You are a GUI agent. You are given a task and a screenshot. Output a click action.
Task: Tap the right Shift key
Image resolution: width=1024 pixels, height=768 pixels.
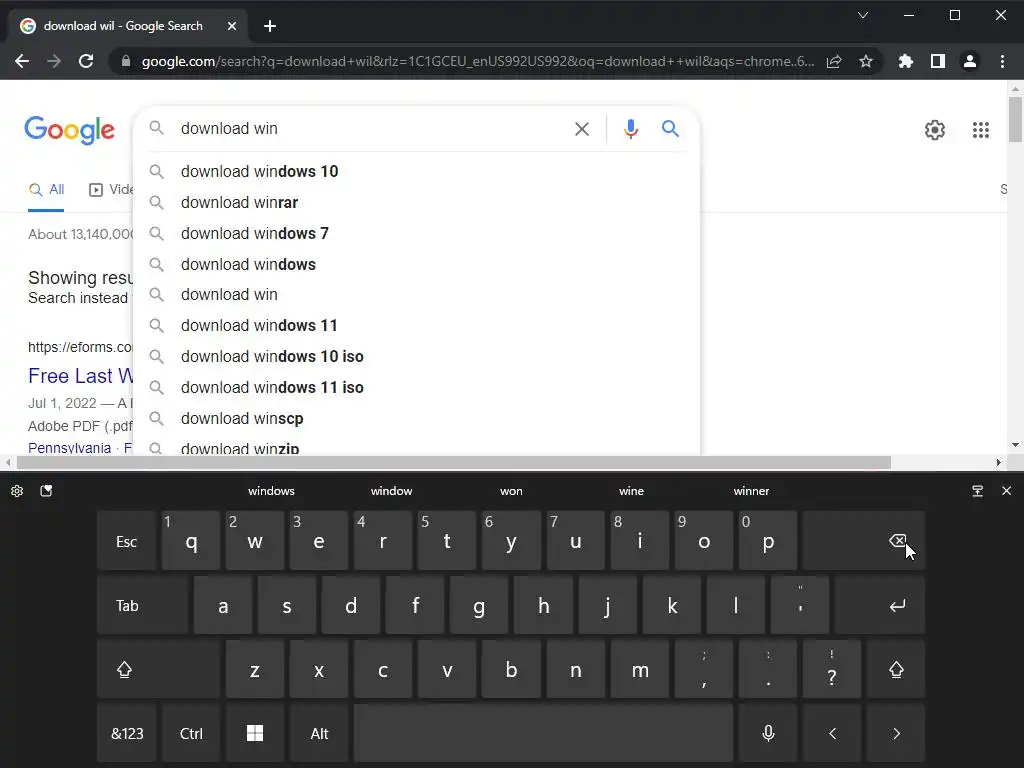point(896,669)
